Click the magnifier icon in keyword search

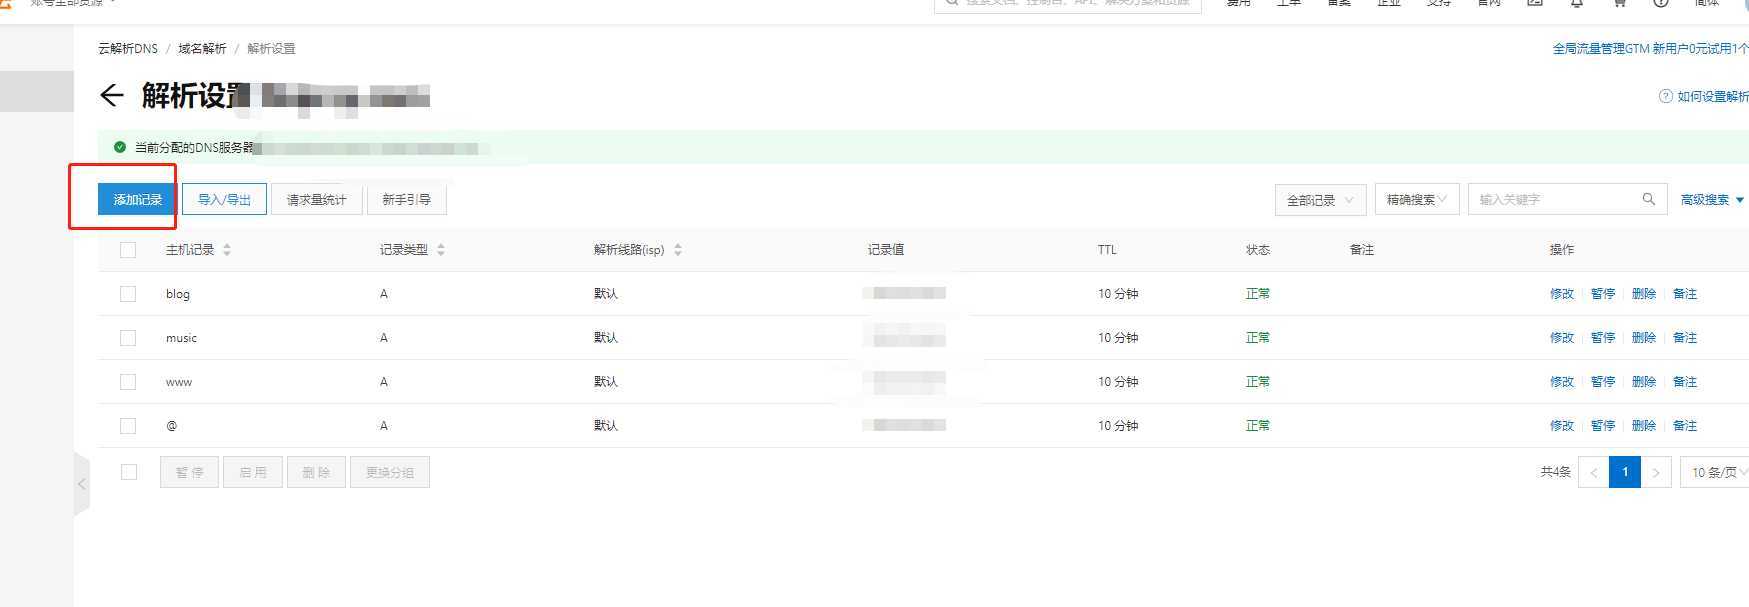tap(1648, 199)
